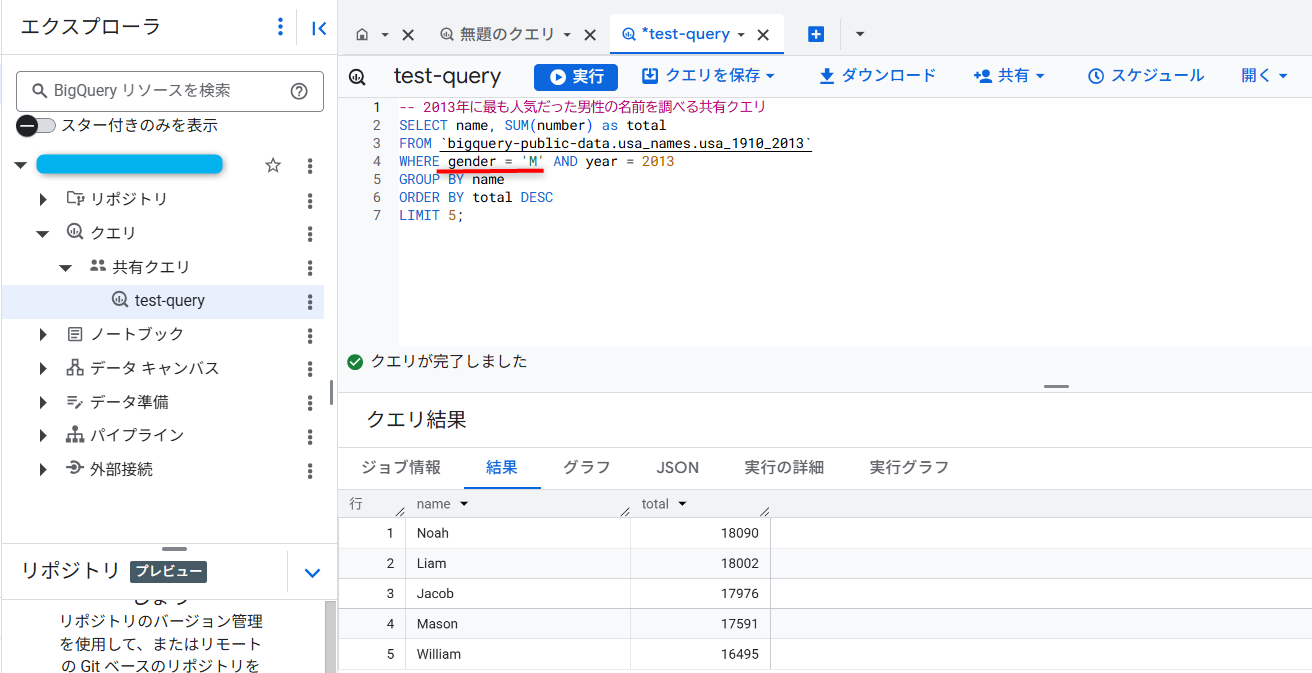Open クエリ row more actions menu
Viewport: 1312px width, 673px height.
point(310,234)
